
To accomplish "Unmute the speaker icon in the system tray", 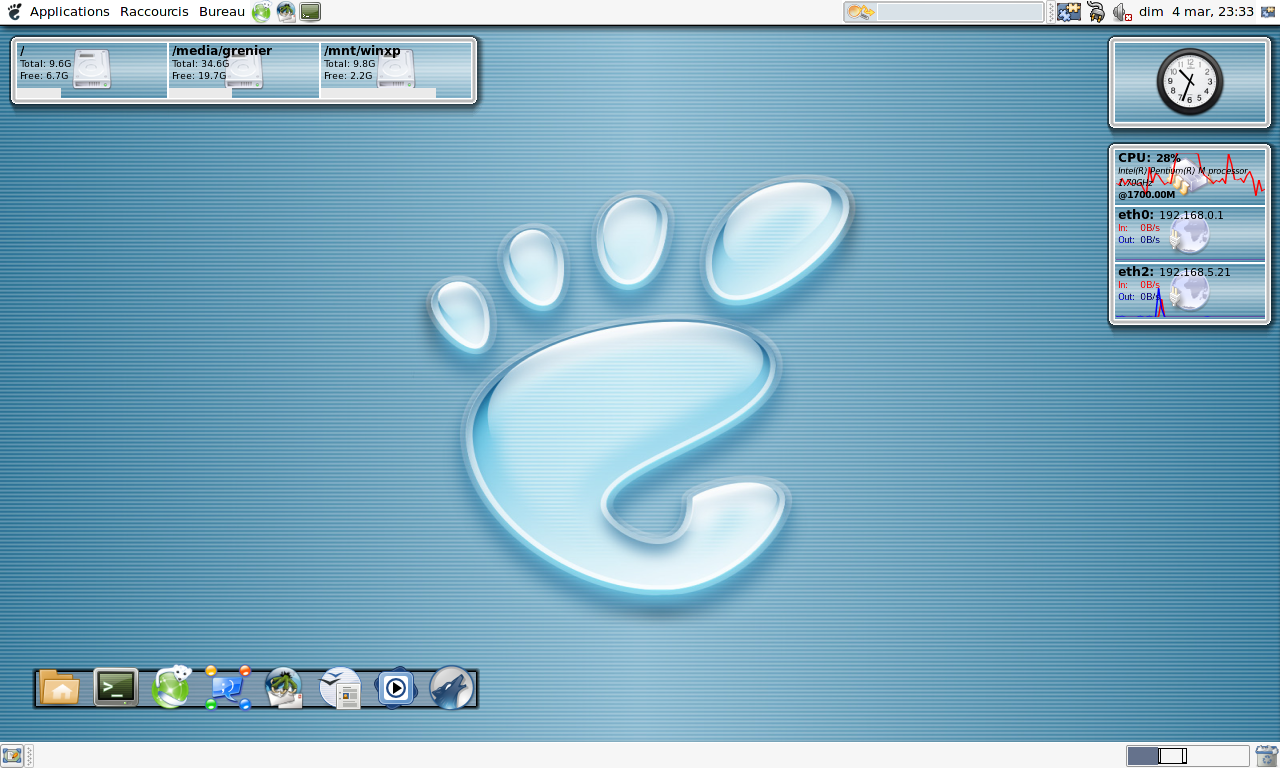I will click(1119, 11).
